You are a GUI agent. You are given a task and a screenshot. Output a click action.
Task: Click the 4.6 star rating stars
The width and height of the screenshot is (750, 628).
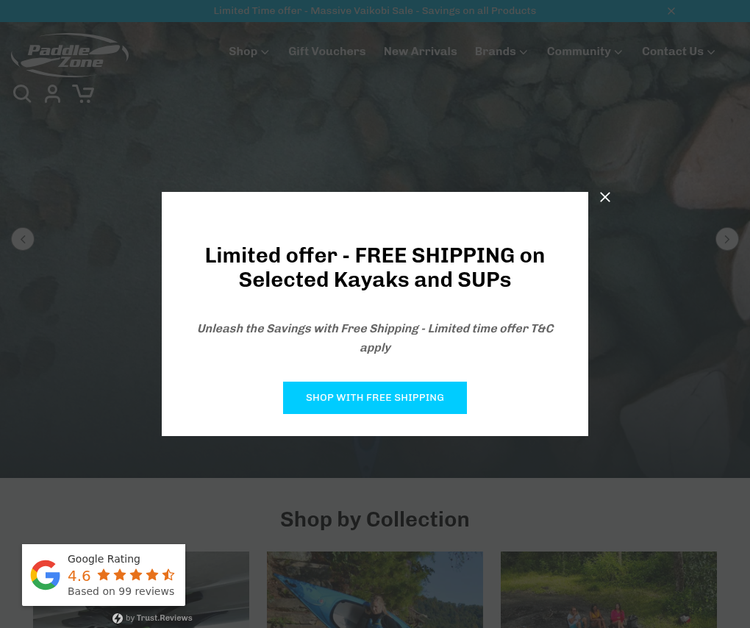pyautogui.click(x=136, y=575)
